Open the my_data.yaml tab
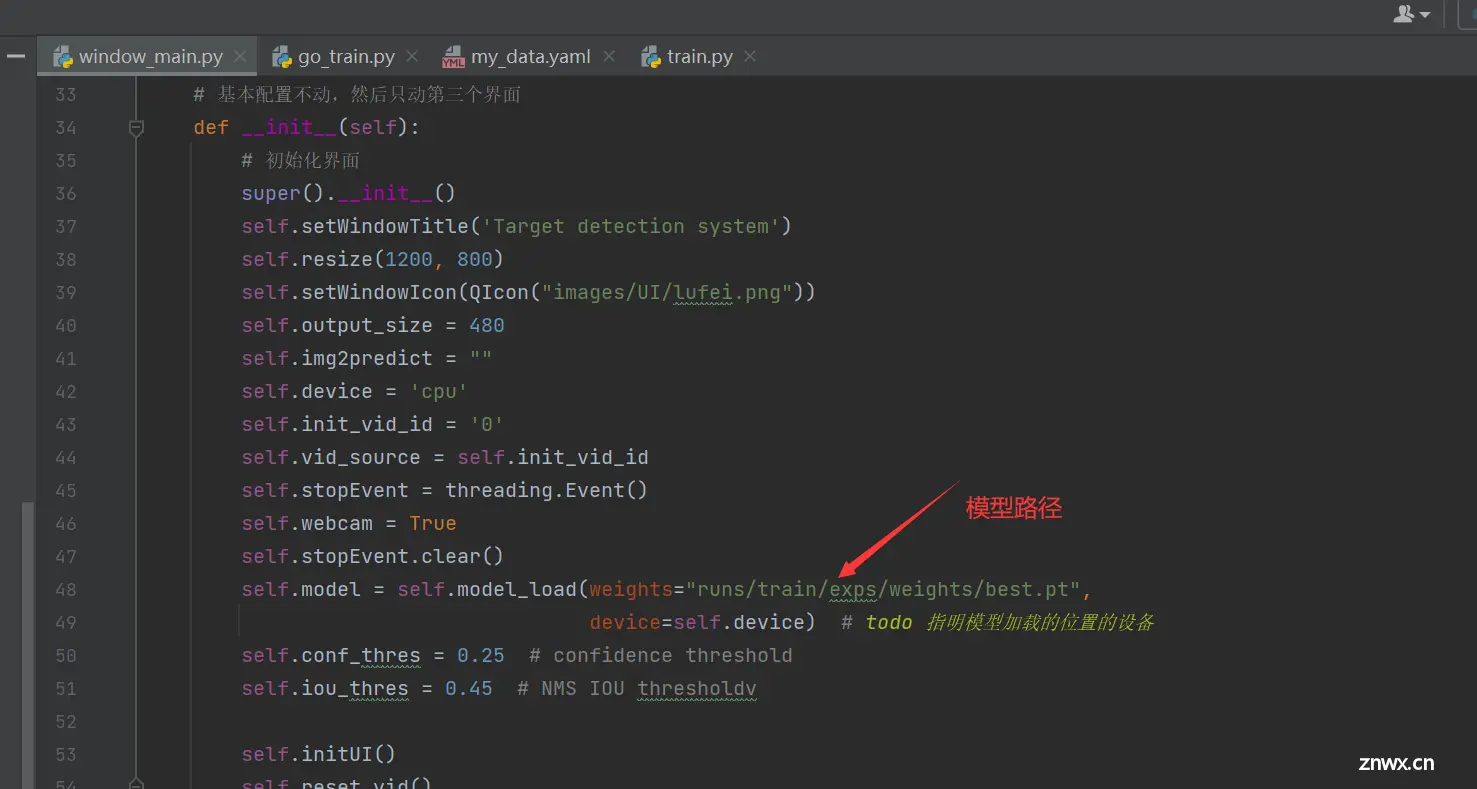This screenshot has width=1477, height=789. tap(530, 57)
